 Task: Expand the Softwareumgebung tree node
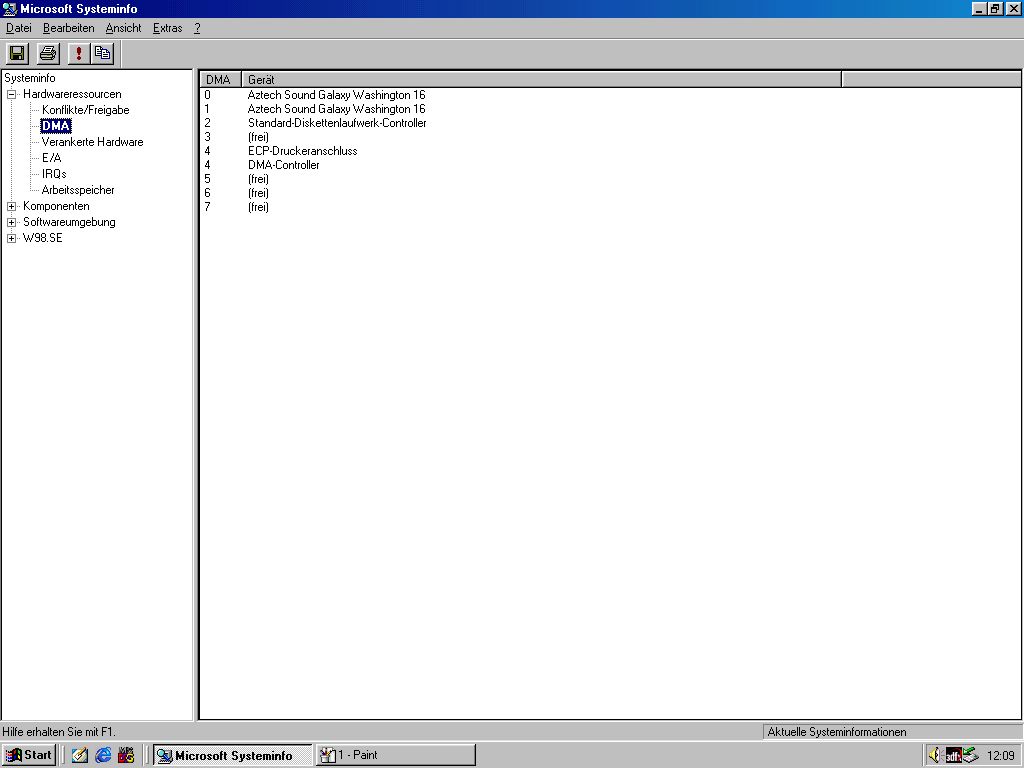[11, 223]
